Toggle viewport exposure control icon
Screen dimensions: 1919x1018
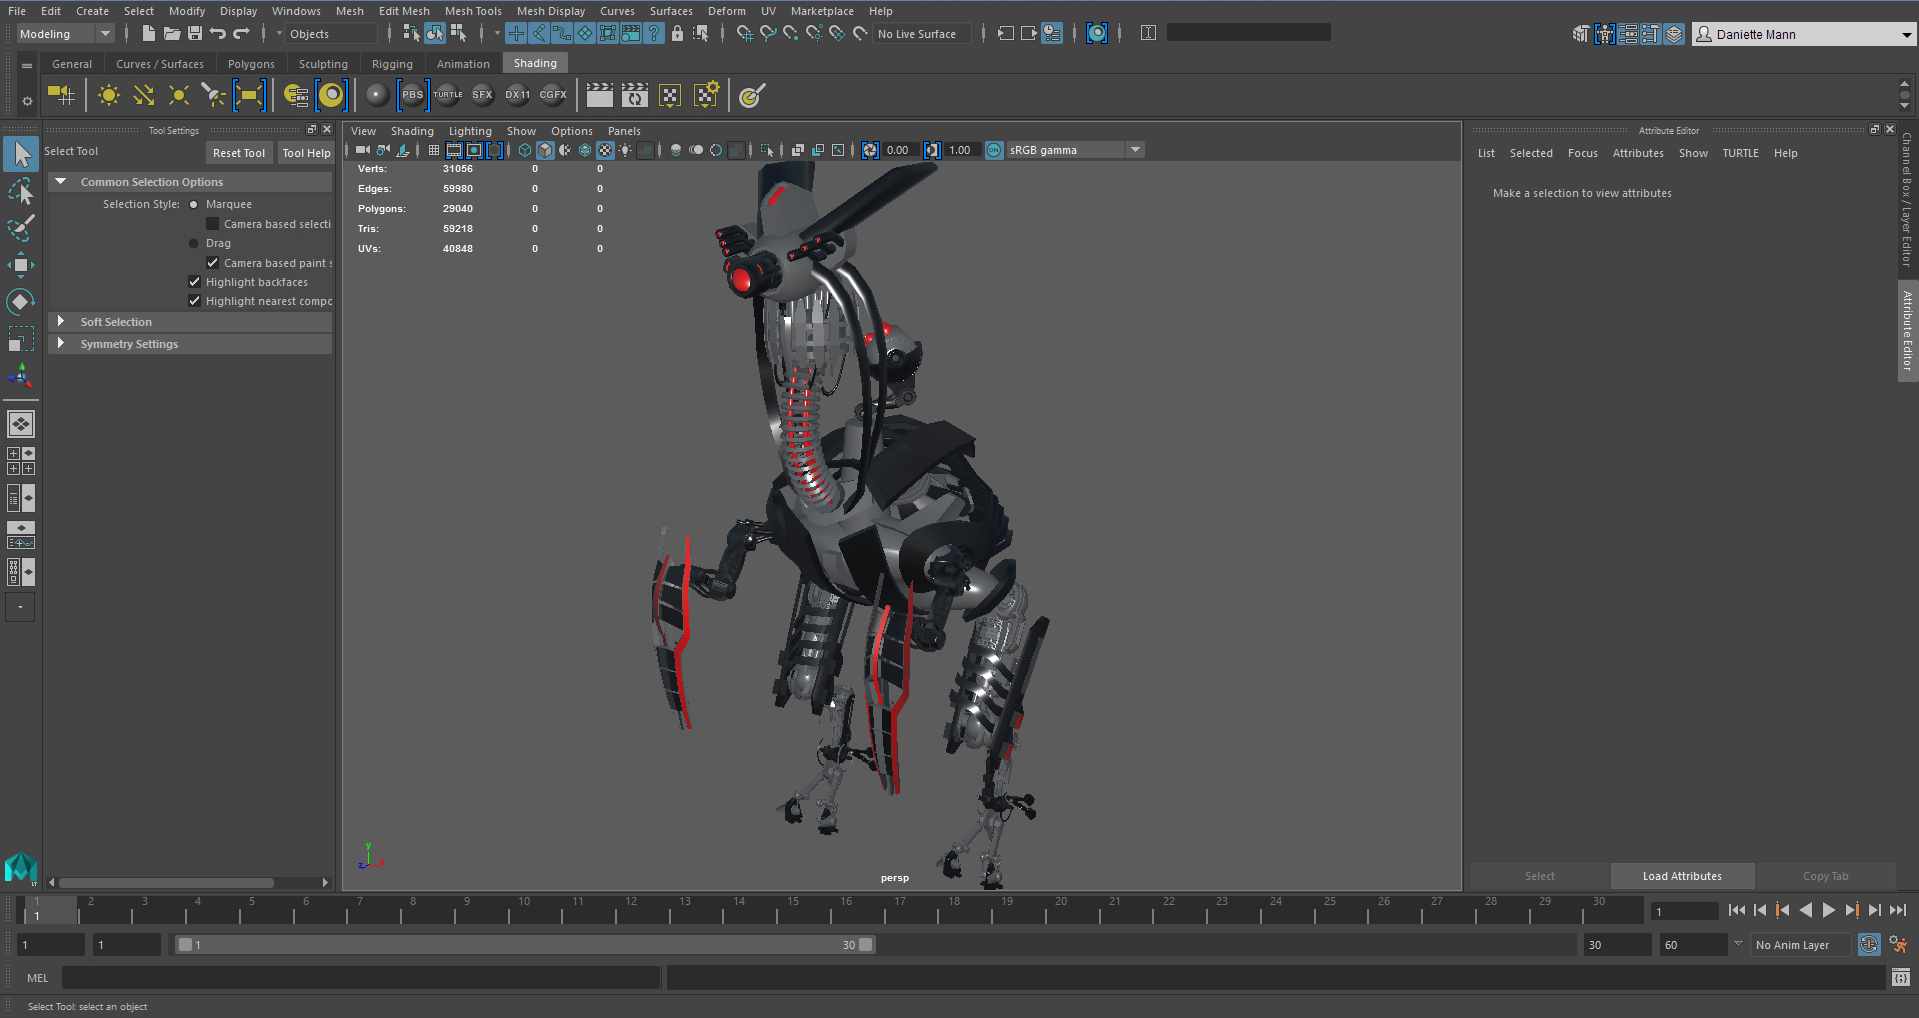click(870, 150)
